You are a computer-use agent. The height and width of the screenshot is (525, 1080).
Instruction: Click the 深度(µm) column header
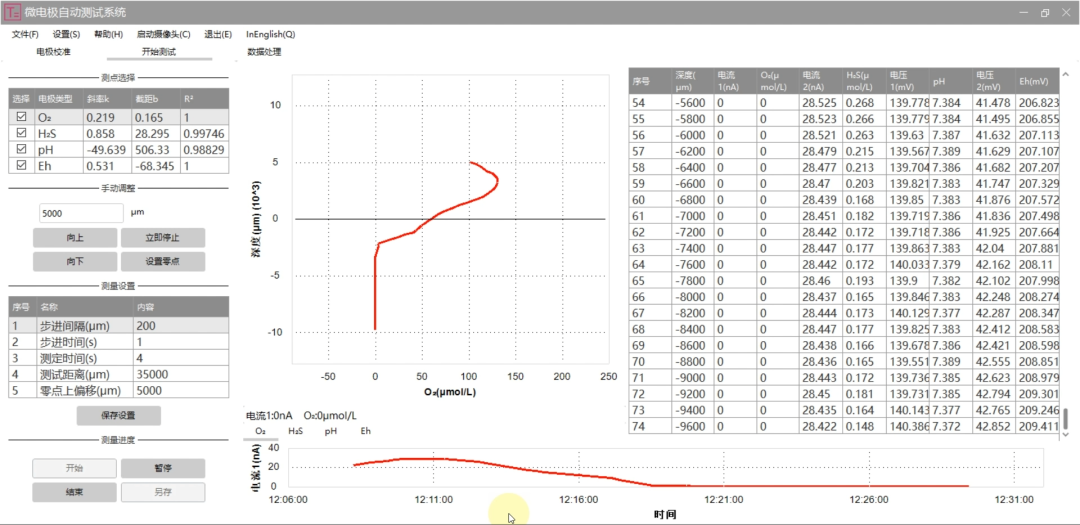pos(693,81)
